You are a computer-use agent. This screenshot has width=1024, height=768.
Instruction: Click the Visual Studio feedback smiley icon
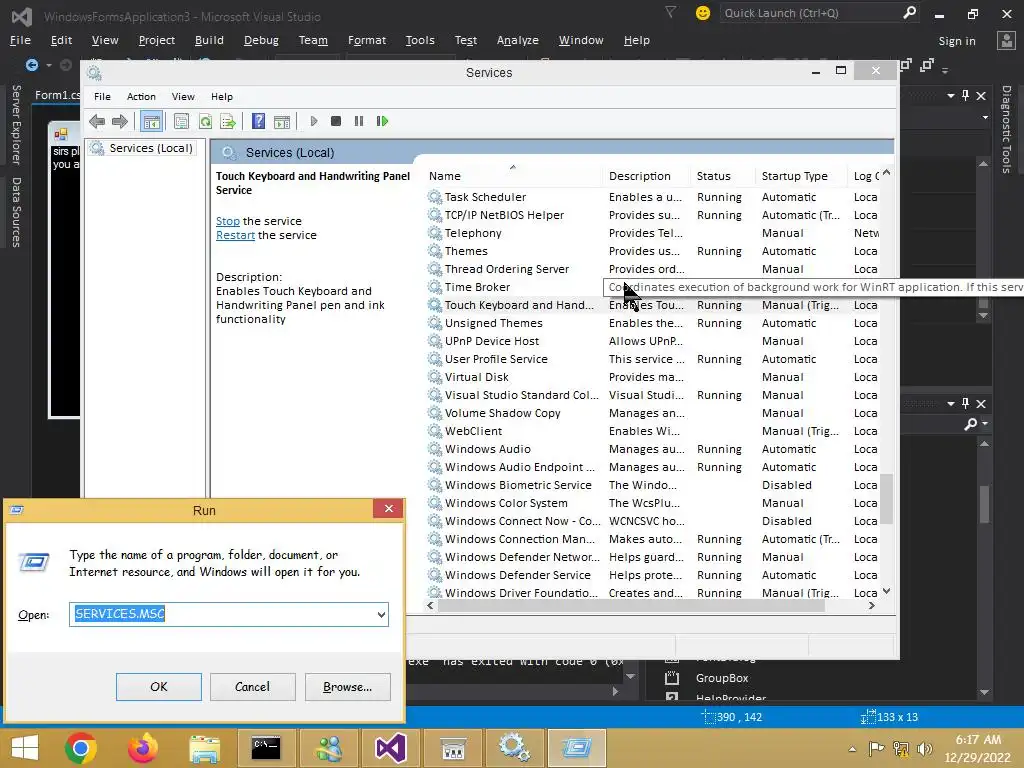tap(703, 13)
